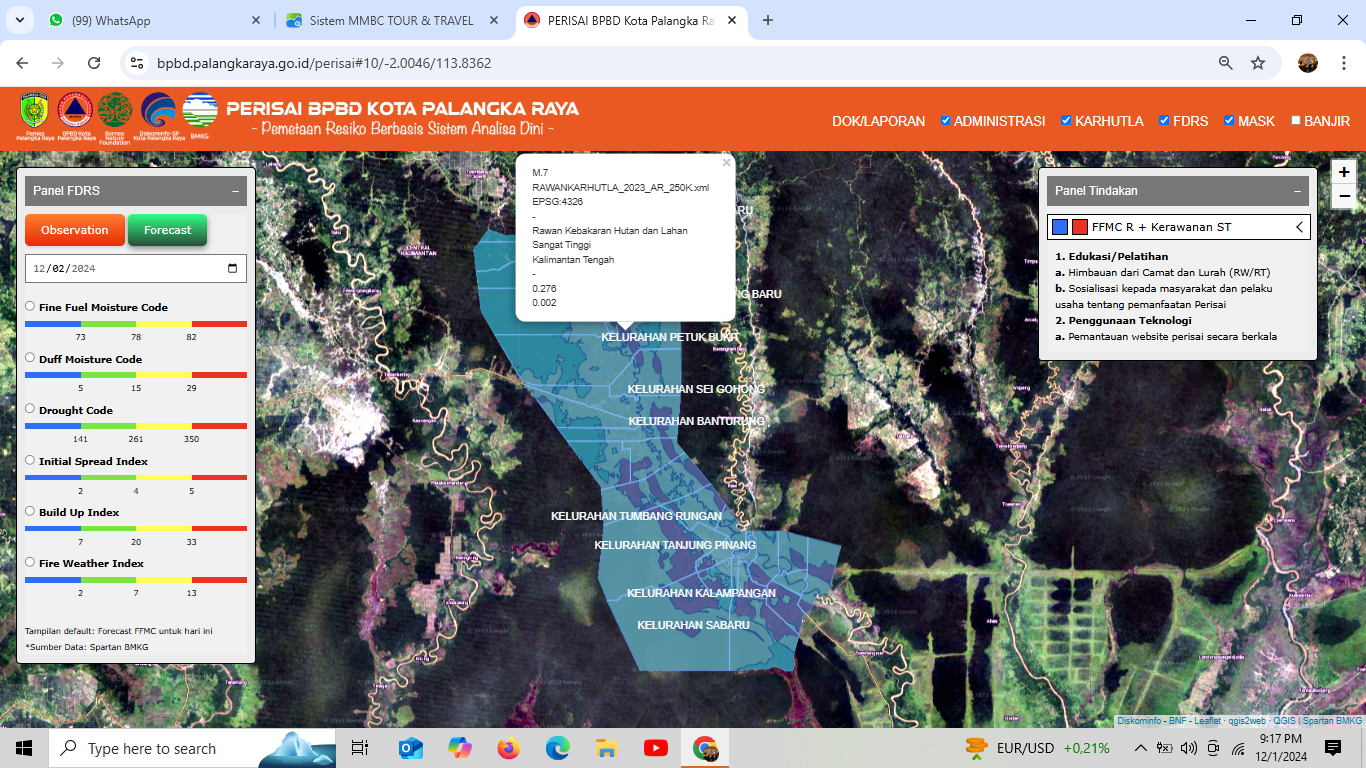Switch to Chrome in the taskbar
Image resolution: width=1366 pixels, height=768 pixels.
(x=705, y=748)
